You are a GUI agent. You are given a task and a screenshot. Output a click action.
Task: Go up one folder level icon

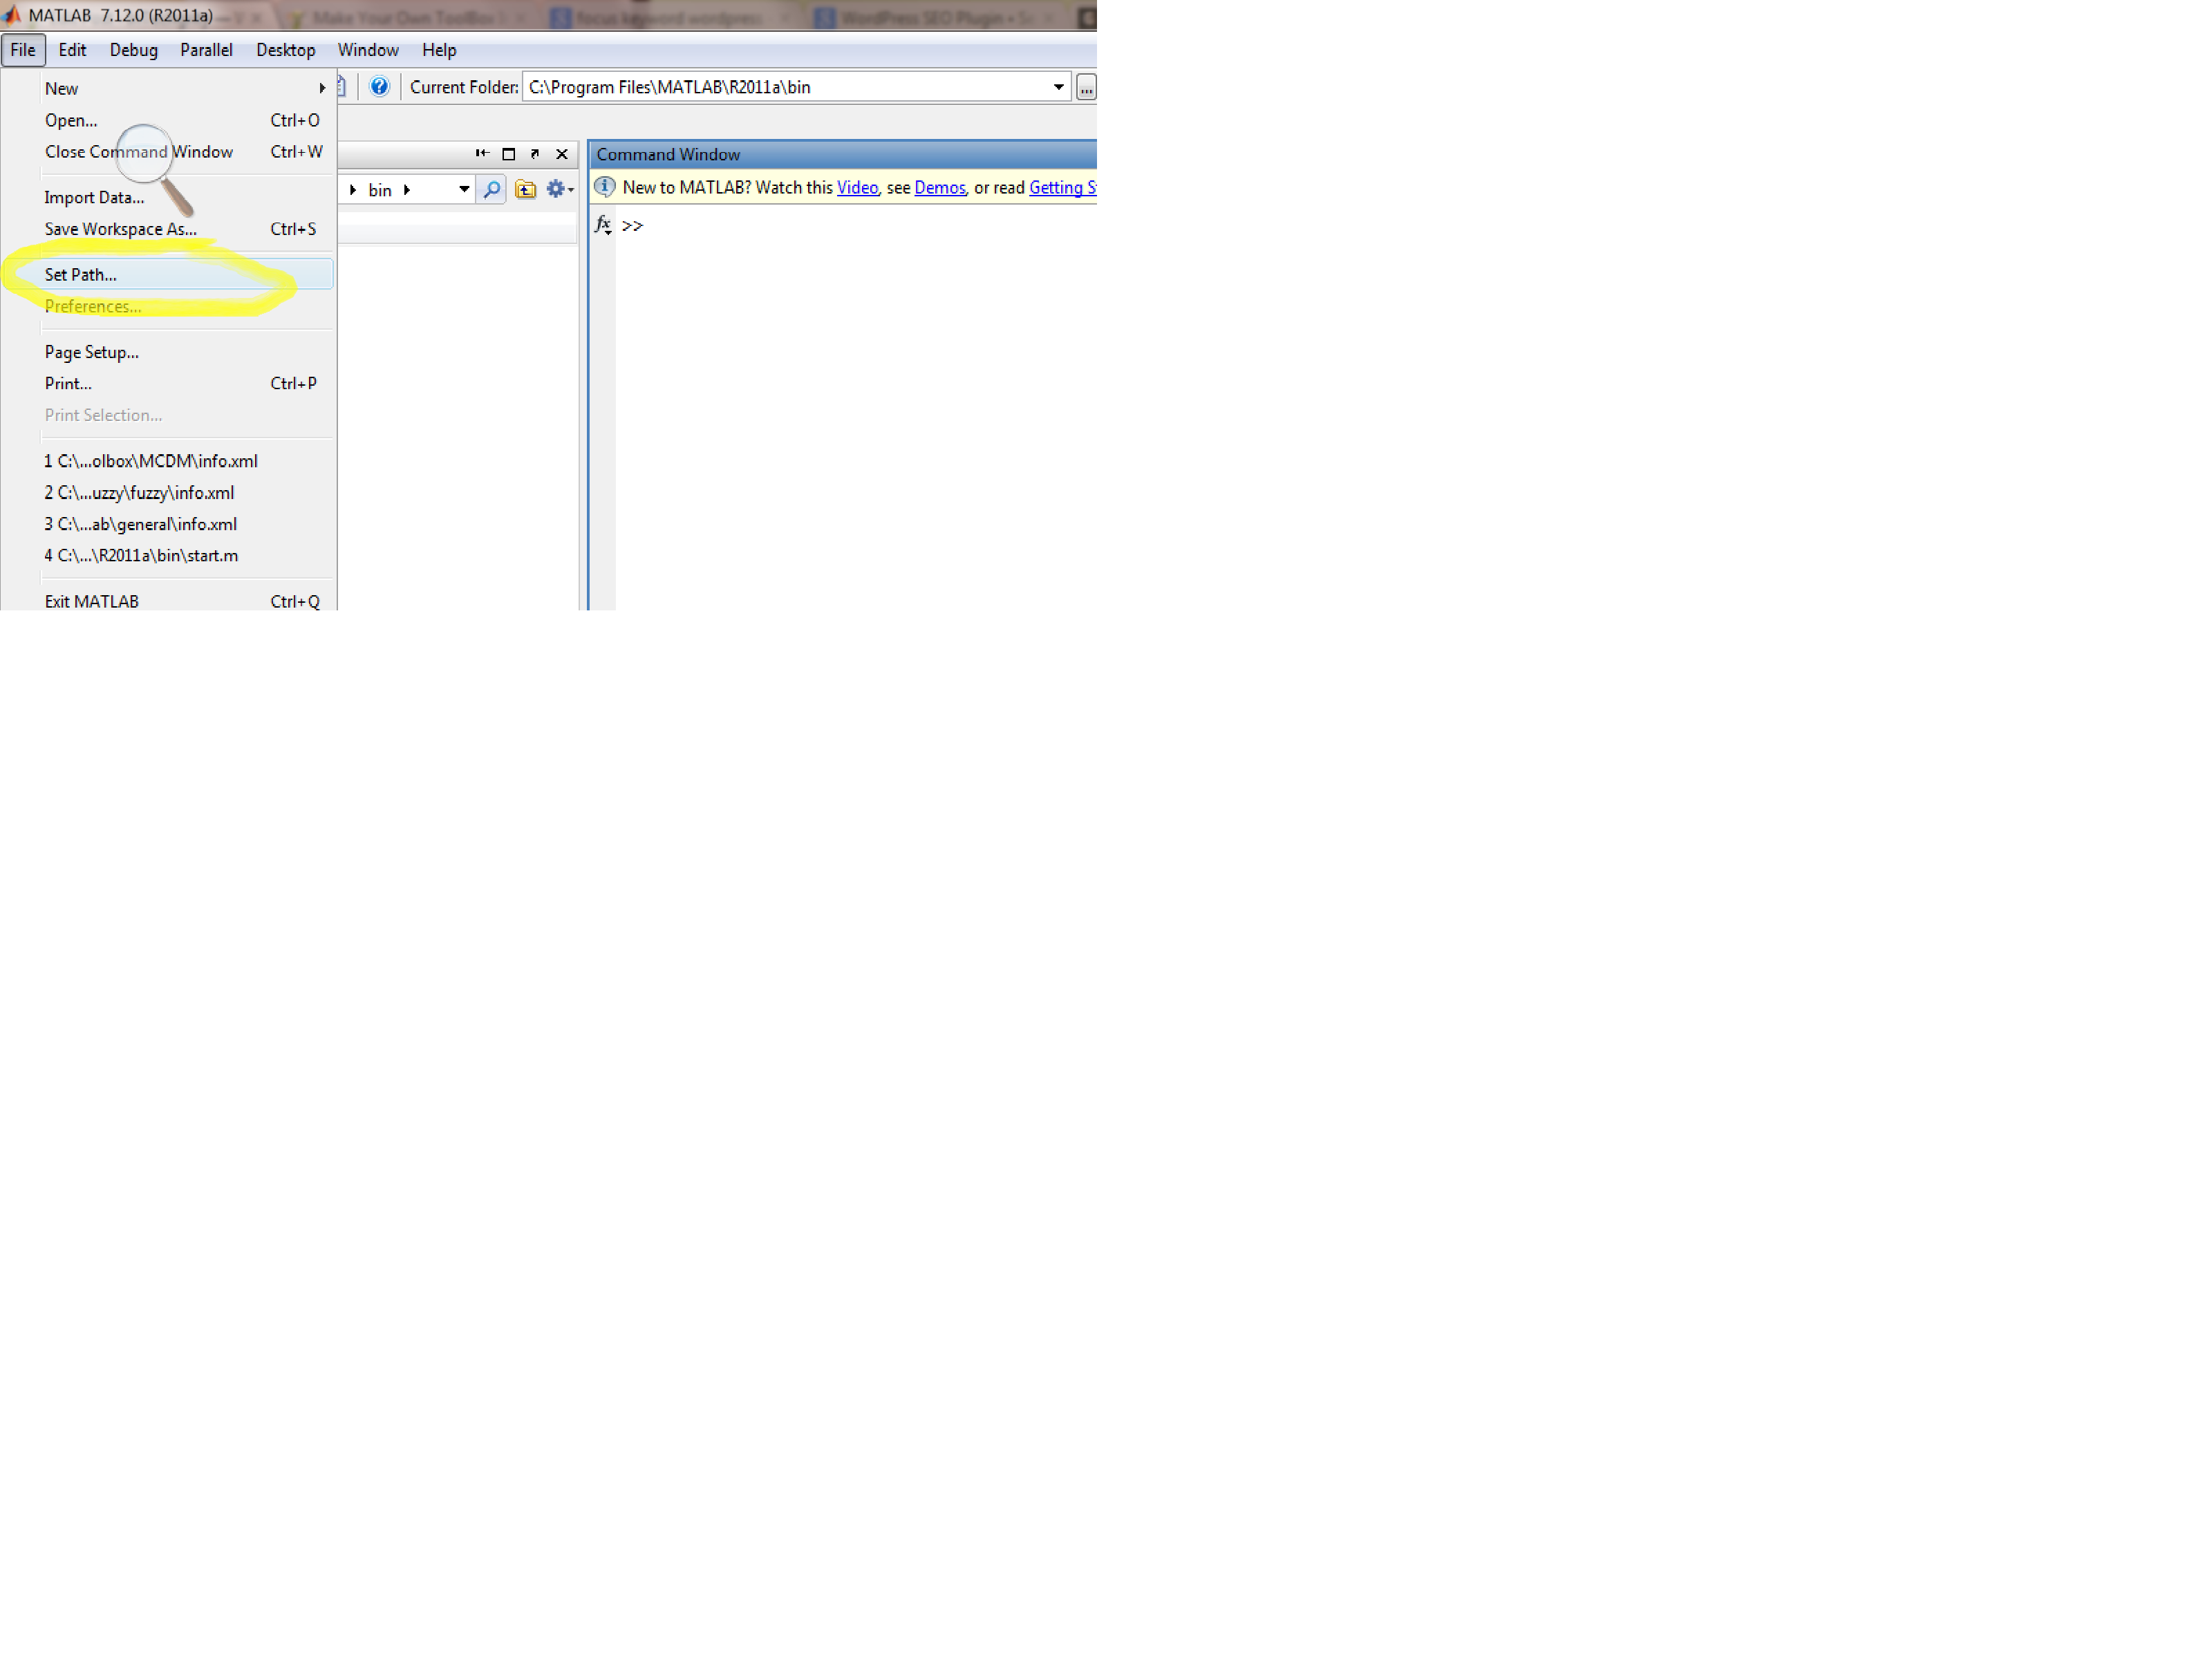(x=525, y=189)
